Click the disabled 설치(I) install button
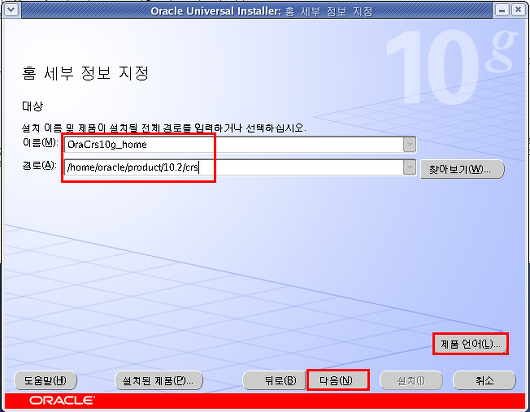530x412 pixels. pos(411,381)
